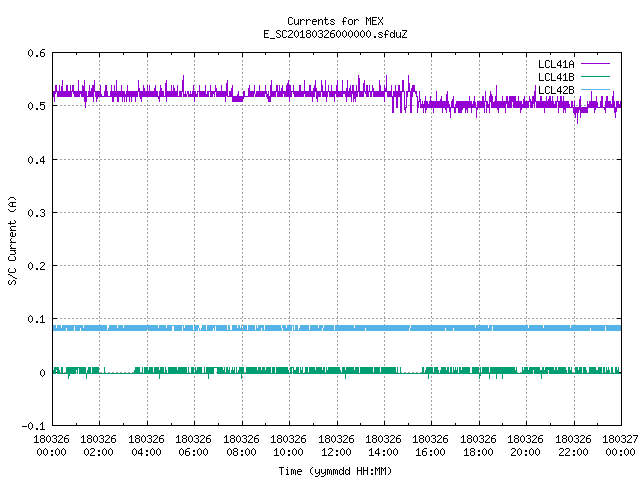Screen dimensions: 640x480
Task: Click the LCL41A legend label
Action: pos(556,64)
